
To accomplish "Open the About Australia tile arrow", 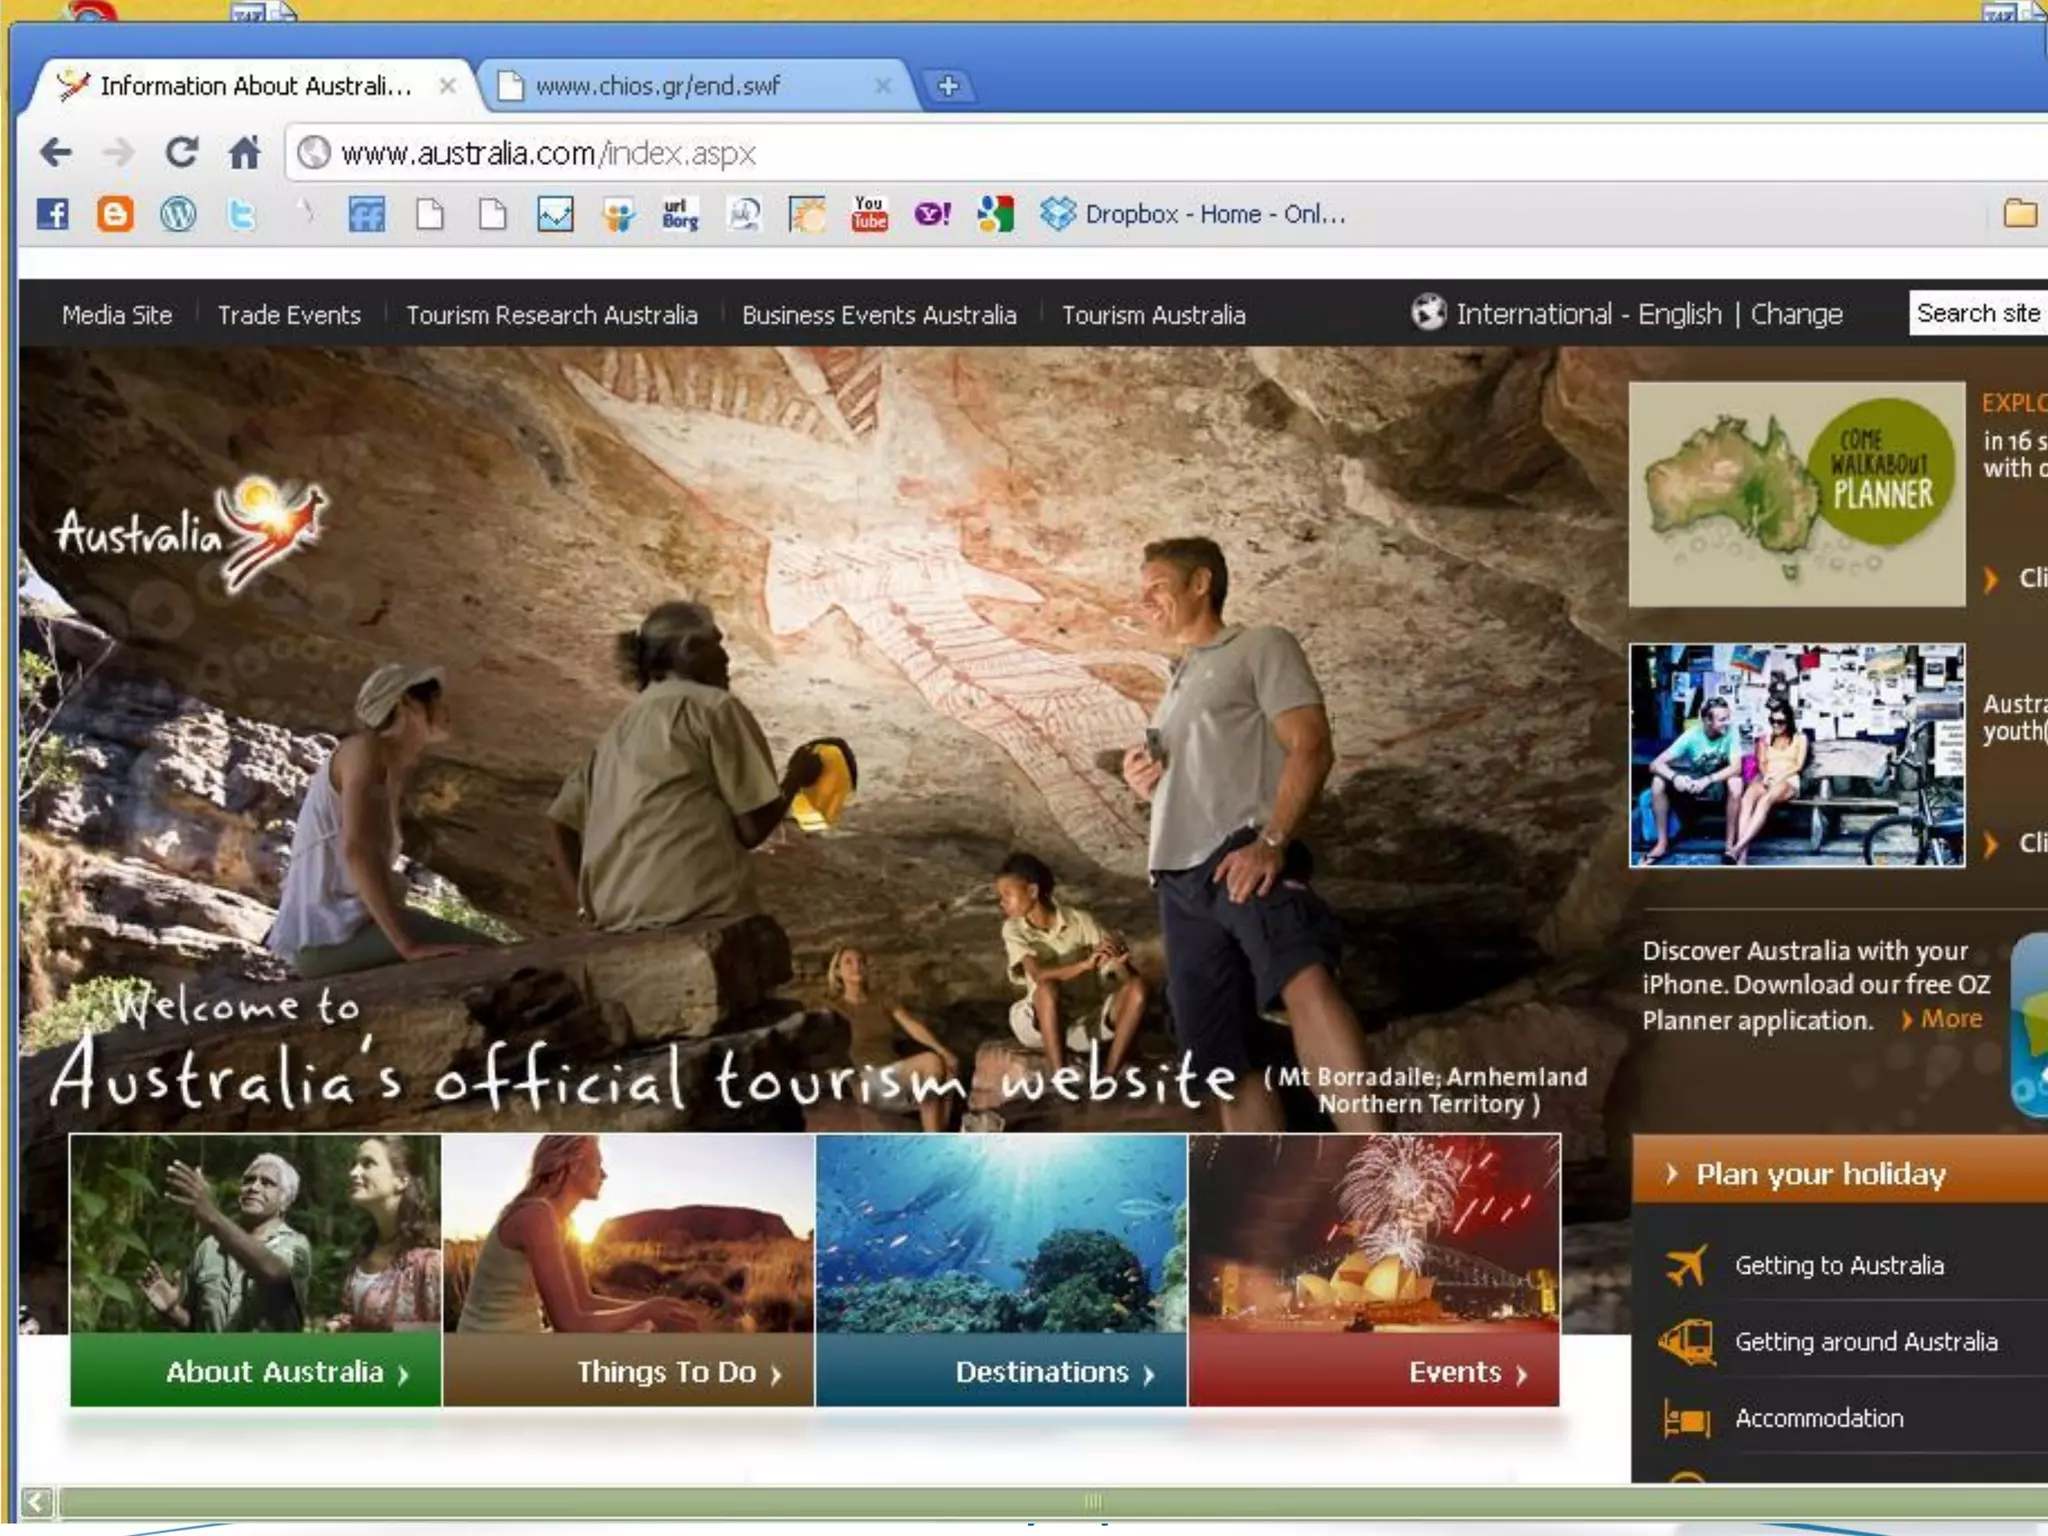I will (x=402, y=1374).
